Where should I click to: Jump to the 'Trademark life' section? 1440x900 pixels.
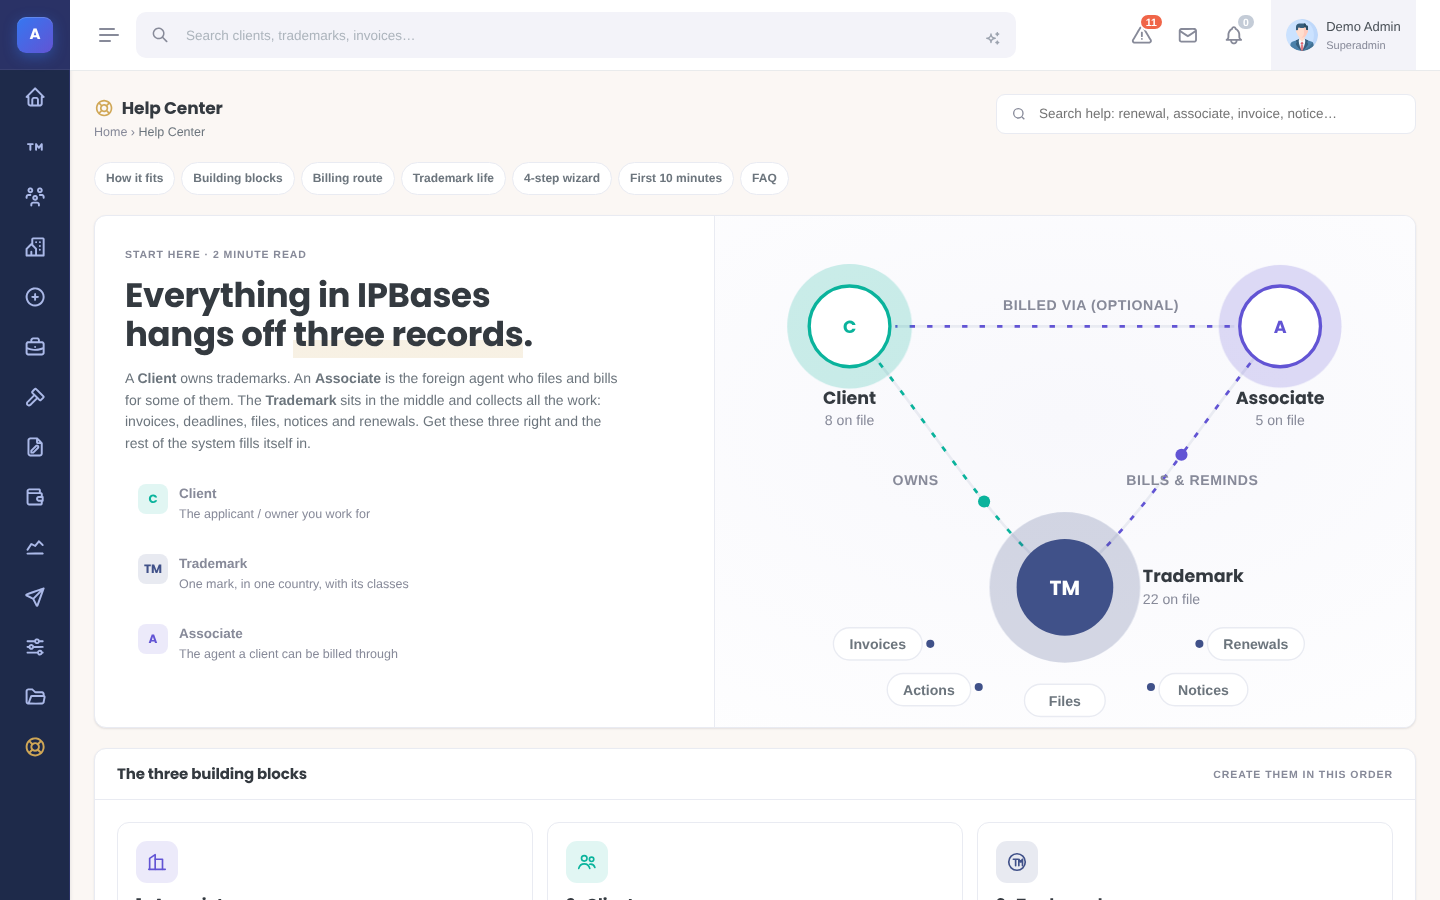[453, 178]
